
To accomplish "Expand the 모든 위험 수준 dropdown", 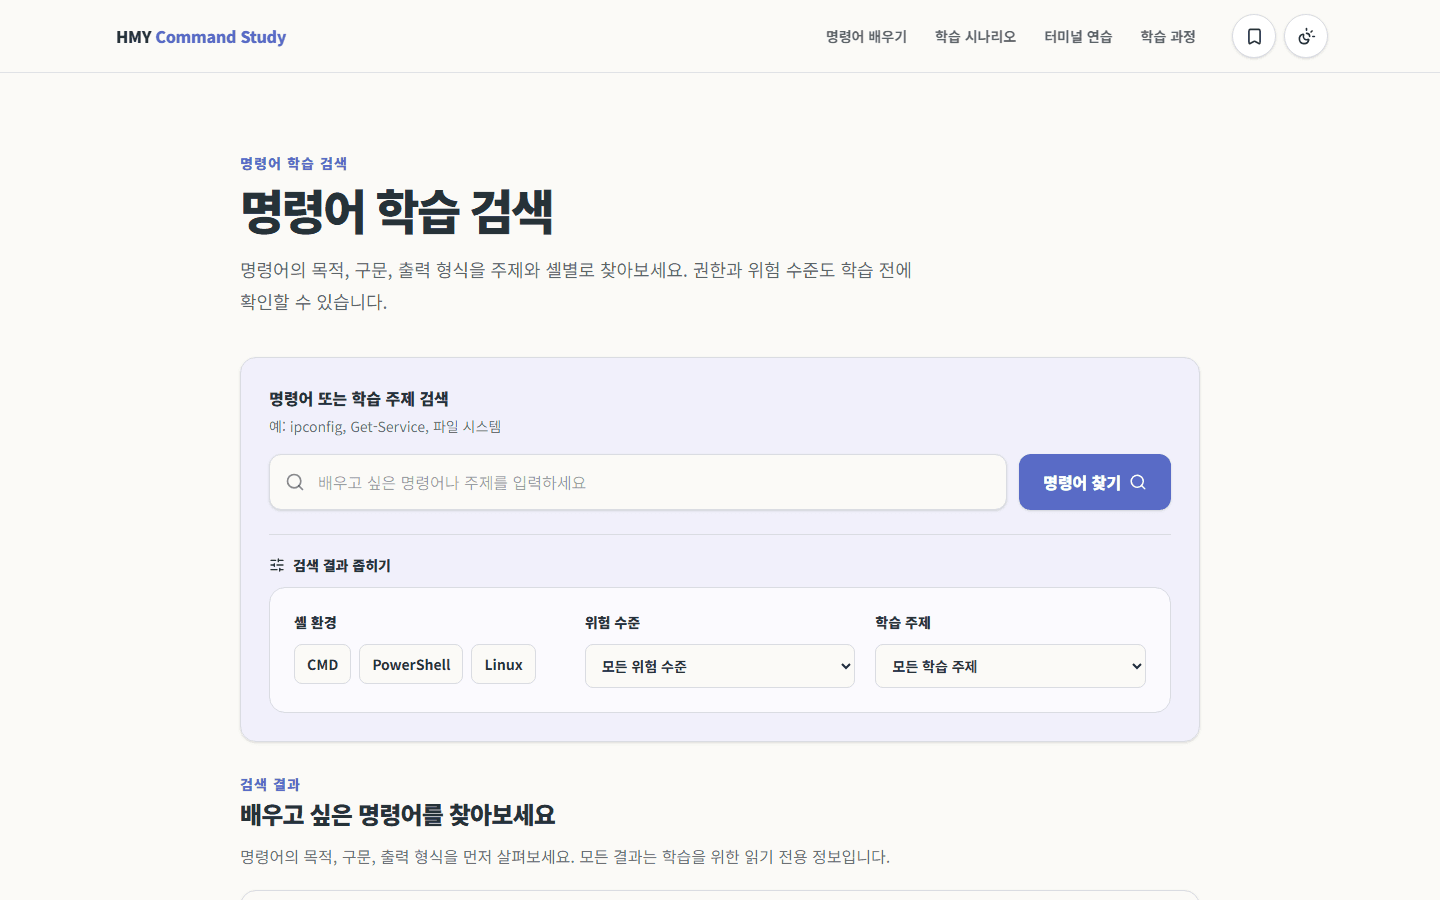I will click(x=720, y=666).
